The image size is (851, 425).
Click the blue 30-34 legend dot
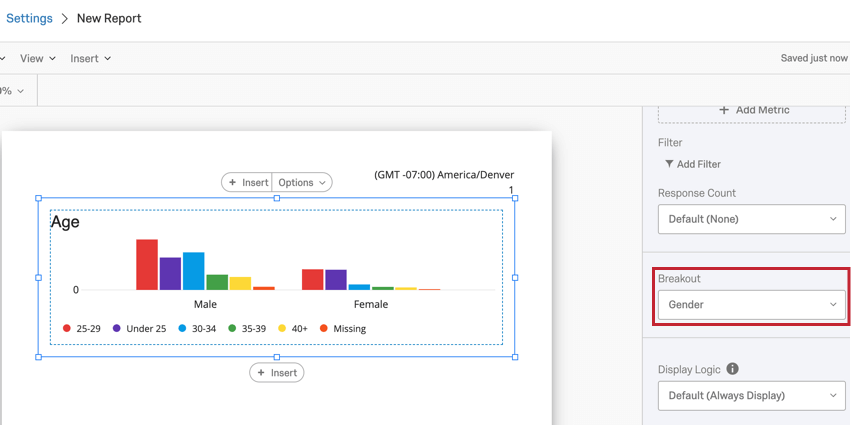click(x=182, y=328)
